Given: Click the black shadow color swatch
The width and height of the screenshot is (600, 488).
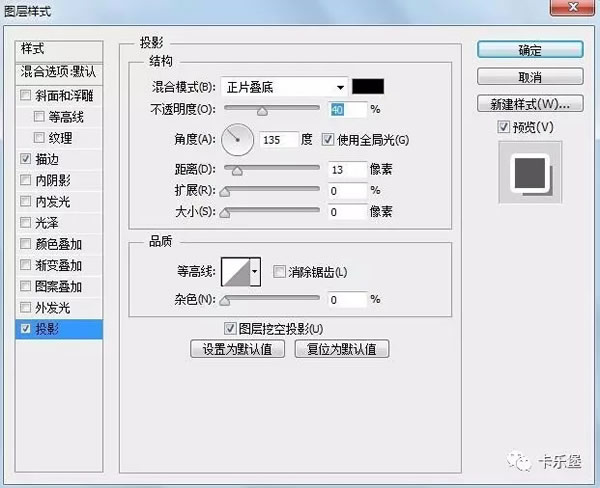Looking at the screenshot, I should coord(368,87).
